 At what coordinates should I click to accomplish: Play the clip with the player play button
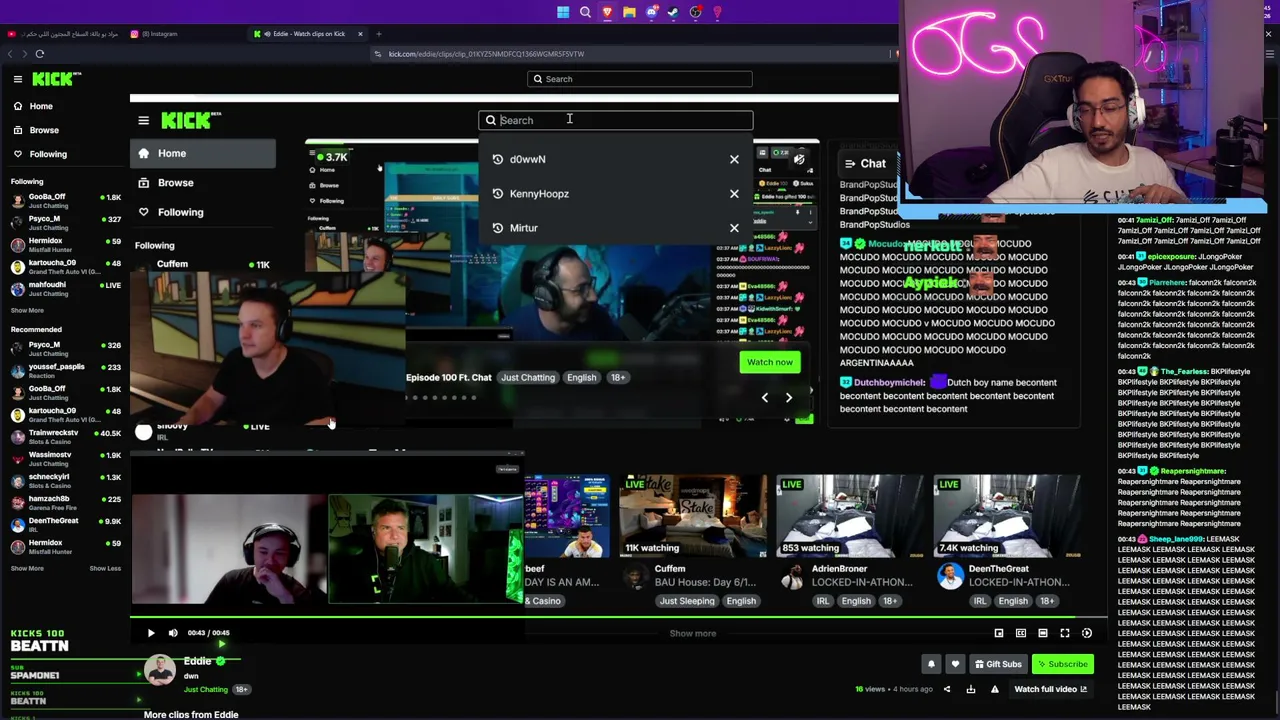click(x=151, y=633)
